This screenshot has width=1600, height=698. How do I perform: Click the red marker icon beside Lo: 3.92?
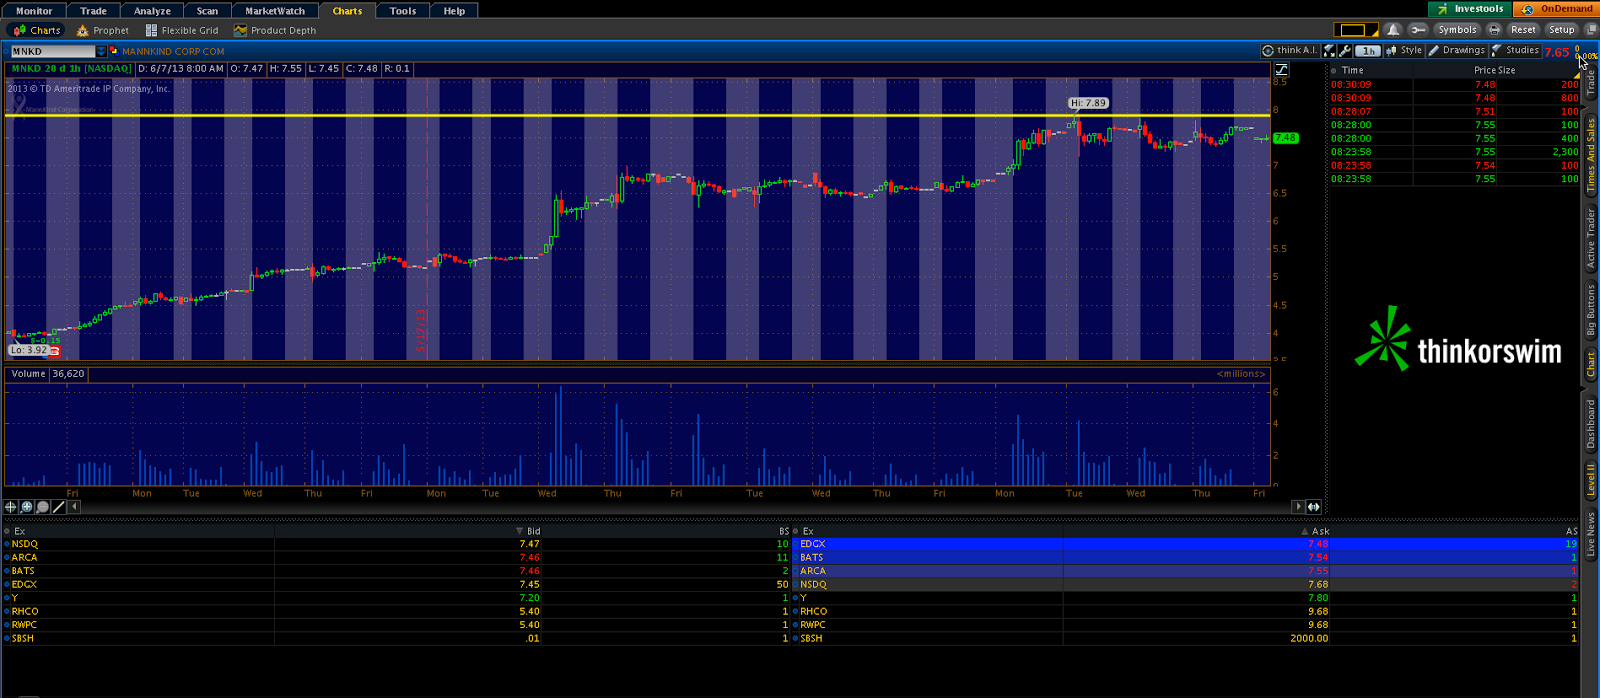[x=54, y=351]
